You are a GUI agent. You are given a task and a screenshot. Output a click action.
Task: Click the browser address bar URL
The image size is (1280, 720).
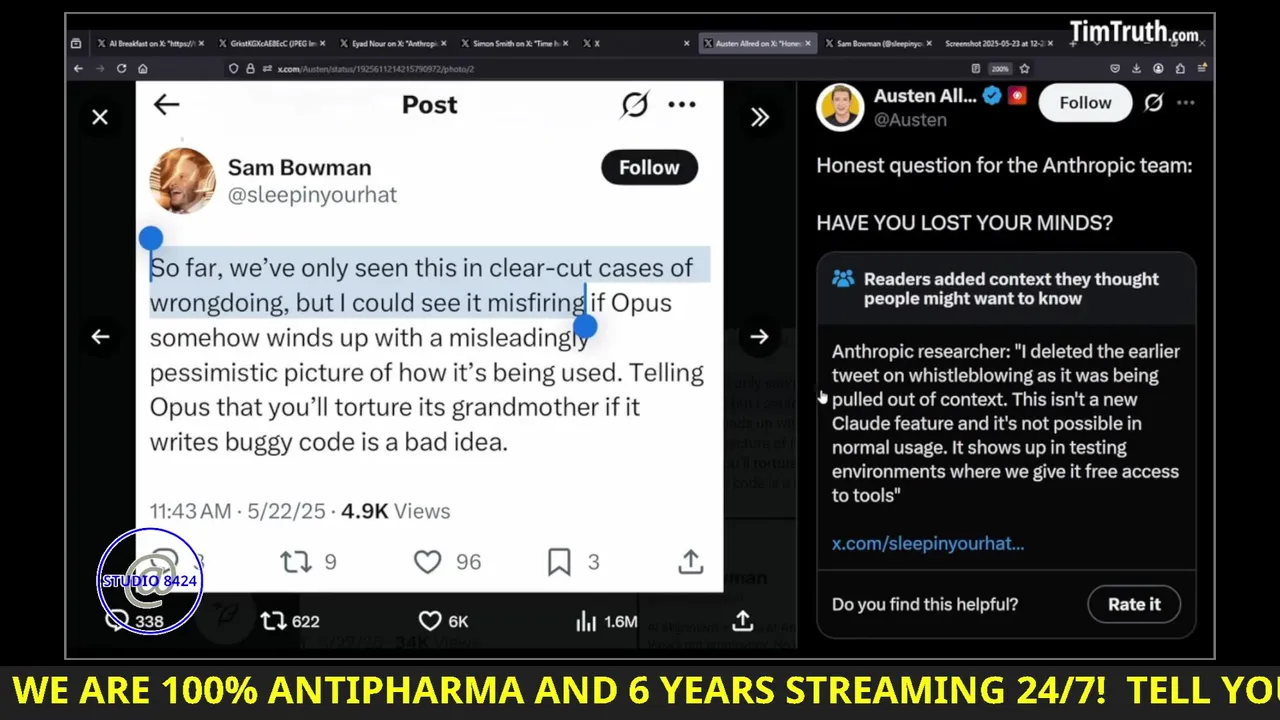pos(375,69)
